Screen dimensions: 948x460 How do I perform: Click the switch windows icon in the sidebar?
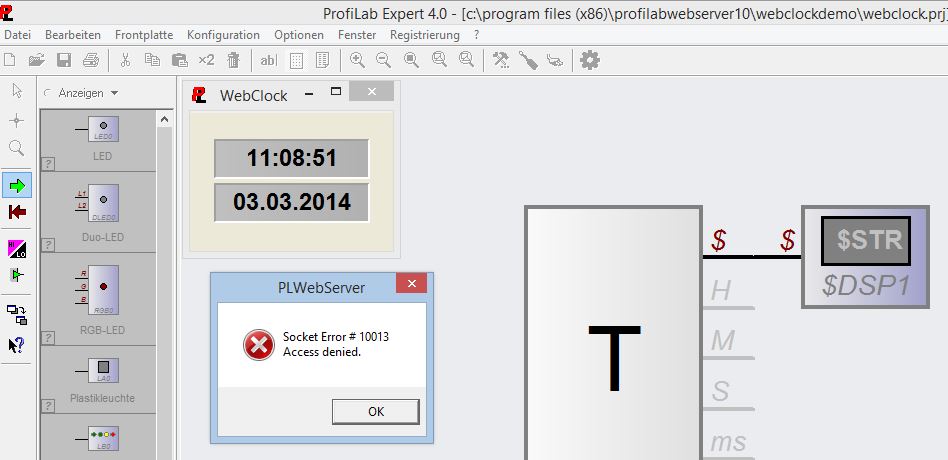point(17,314)
